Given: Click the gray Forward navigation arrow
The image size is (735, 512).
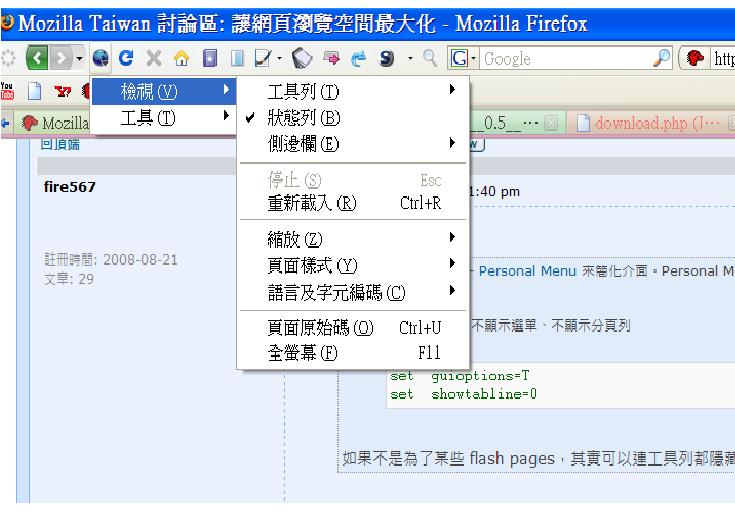Looking at the screenshot, I should 61,58.
